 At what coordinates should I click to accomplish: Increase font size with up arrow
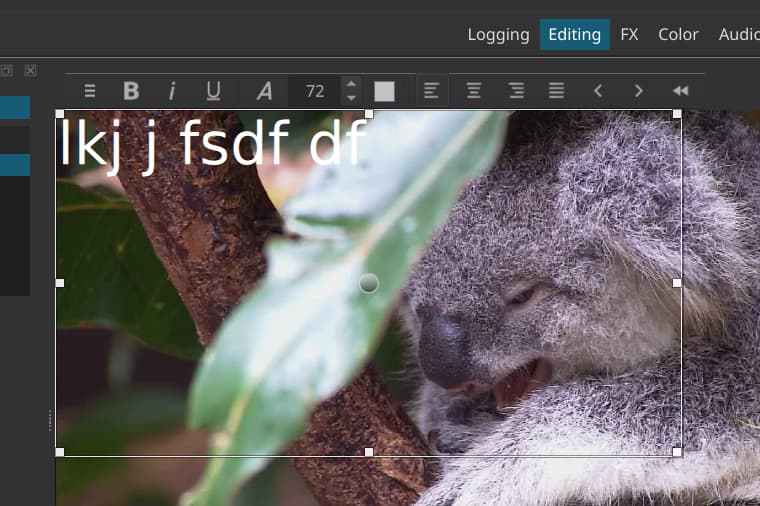coord(351,84)
